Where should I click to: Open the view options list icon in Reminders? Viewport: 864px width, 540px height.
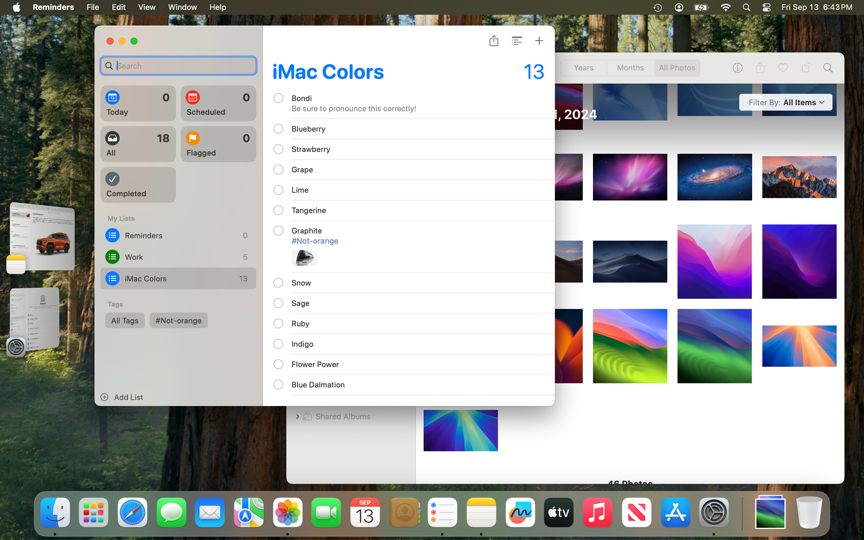(516, 41)
